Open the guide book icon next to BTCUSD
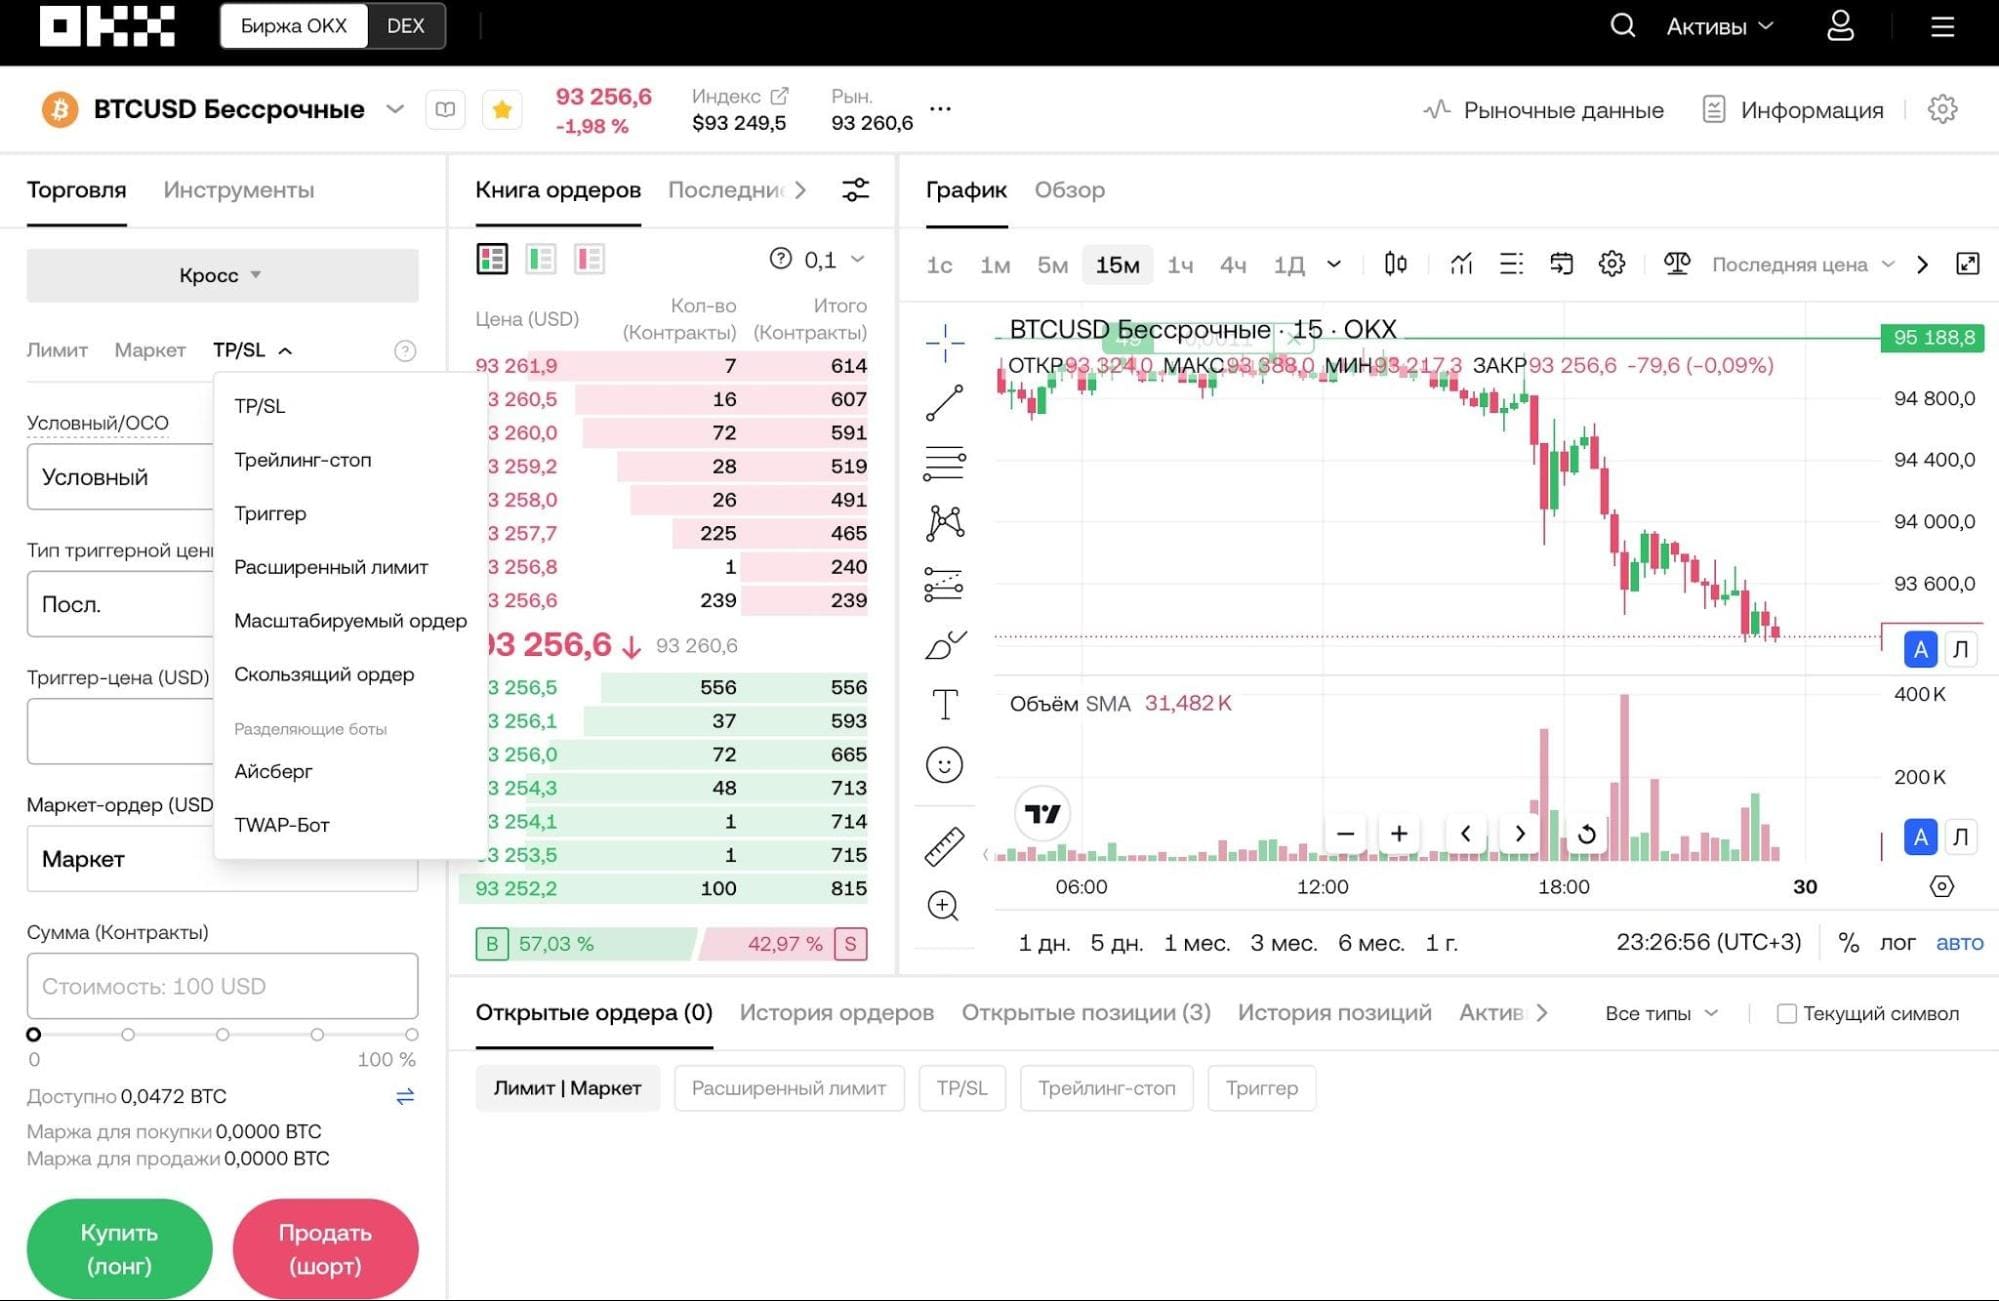This screenshot has width=1999, height=1301. click(x=445, y=109)
